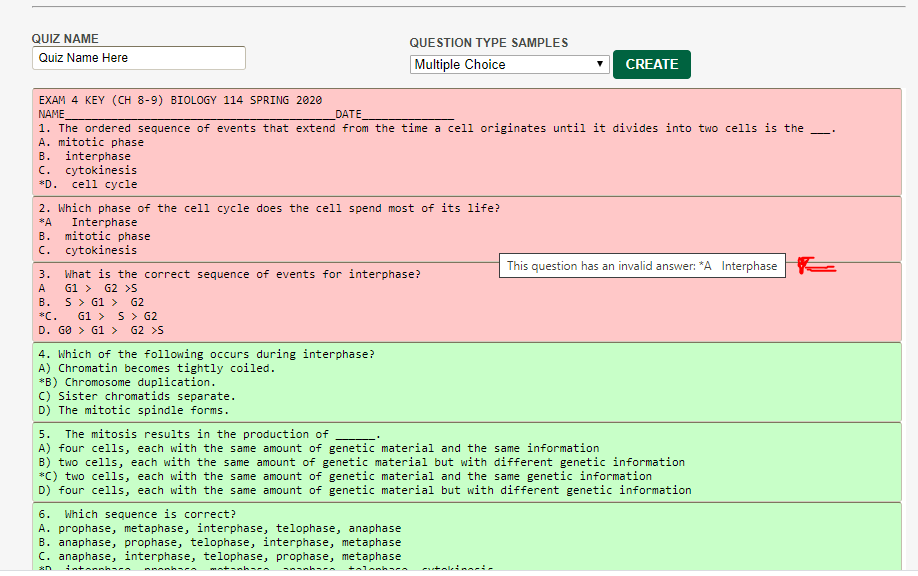Click the invalid answer warning tooltip
Viewport: 918px width, 576px height.
[643, 265]
